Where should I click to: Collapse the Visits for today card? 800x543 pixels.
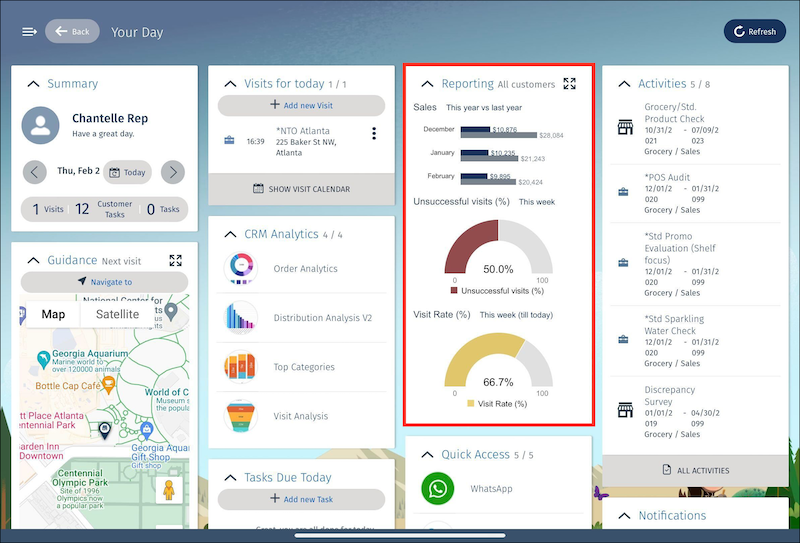pyautogui.click(x=230, y=84)
